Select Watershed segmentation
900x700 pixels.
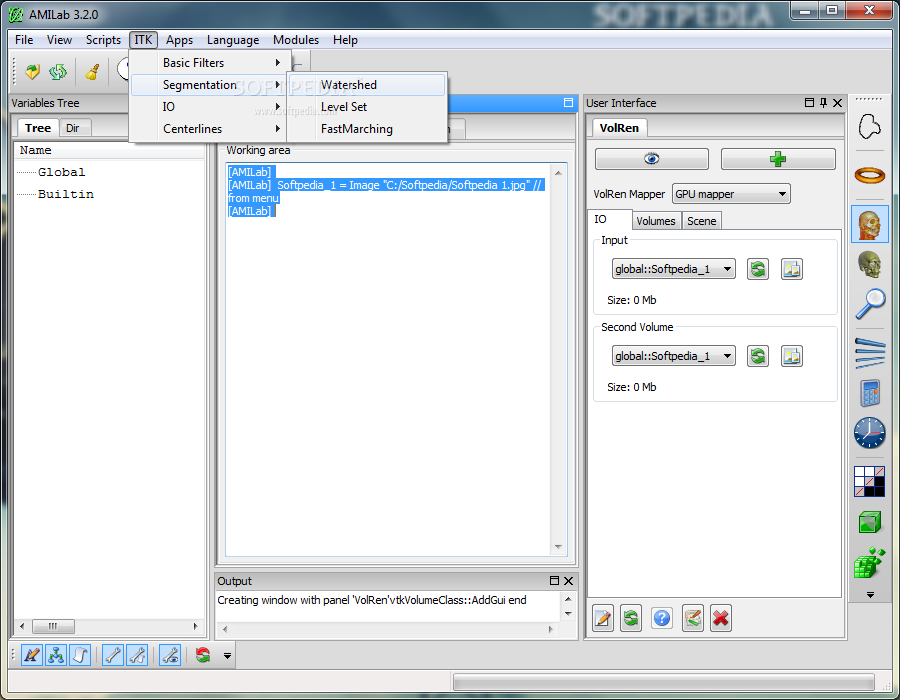coord(367,85)
